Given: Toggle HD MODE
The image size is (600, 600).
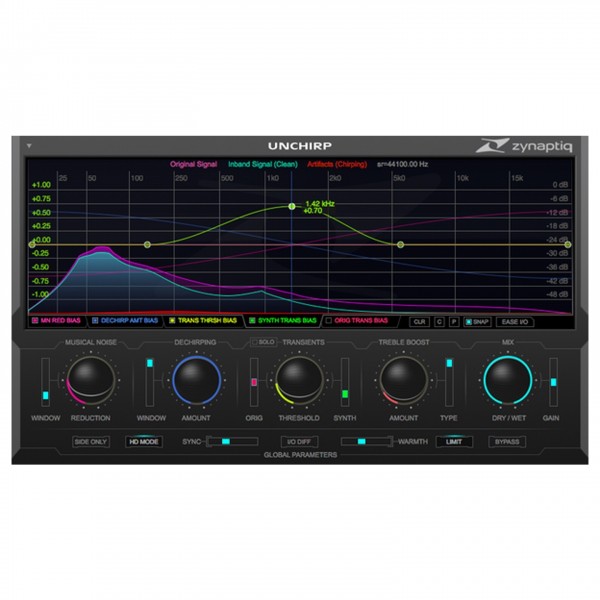Looking at the screenshot, I should pyautogui.click(x=144, y=442).
